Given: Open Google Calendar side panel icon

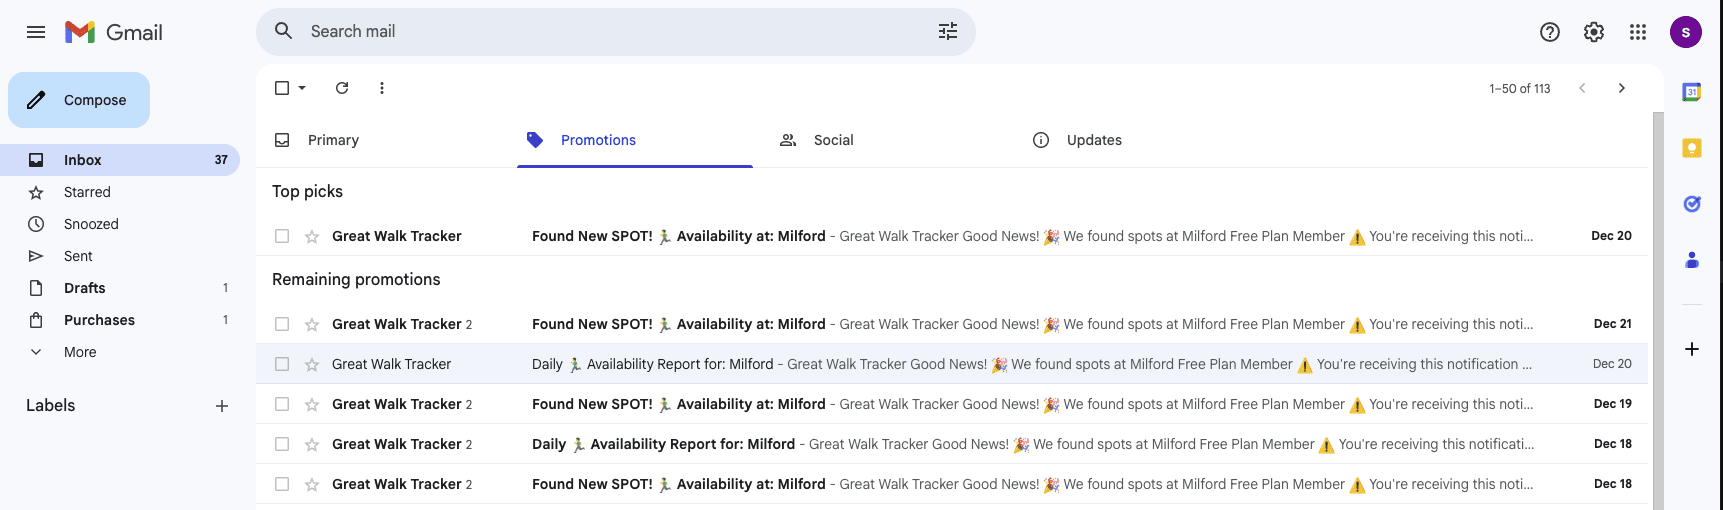Looking at the screenshot, I should [x=1692, y=92].
